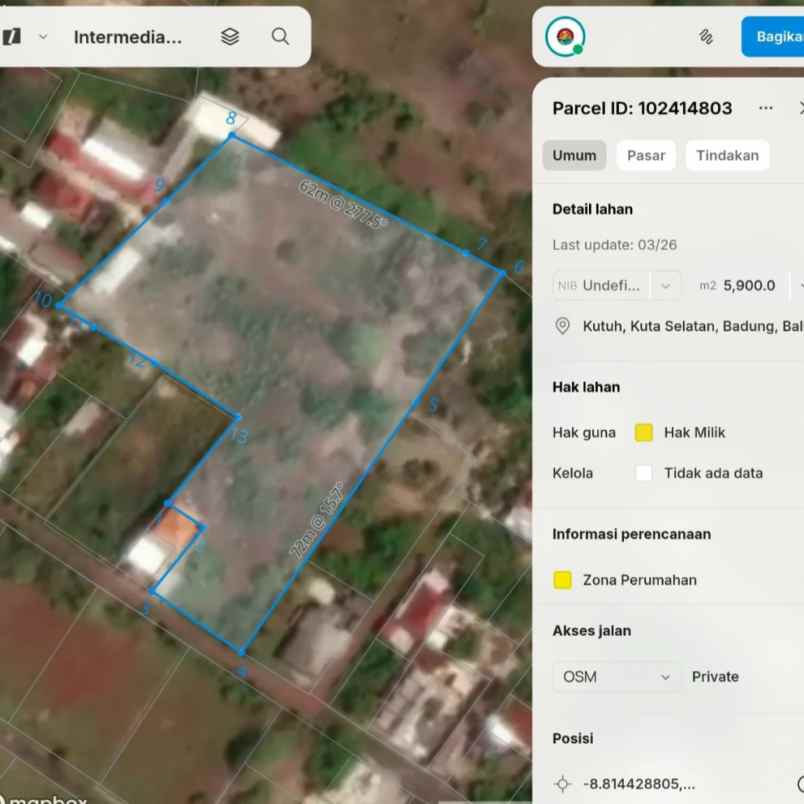Select parcel vertex 13 on map
The height and width of the screenshot is (804, 804).
pyautogui.click(x=238, y=417)
